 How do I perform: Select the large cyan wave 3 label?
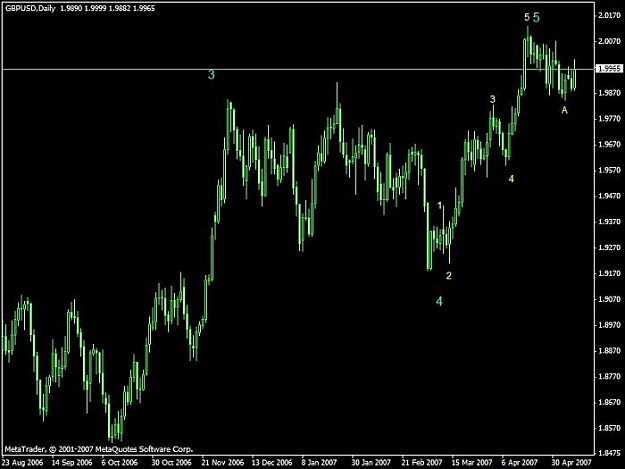(x=211, y=75)
